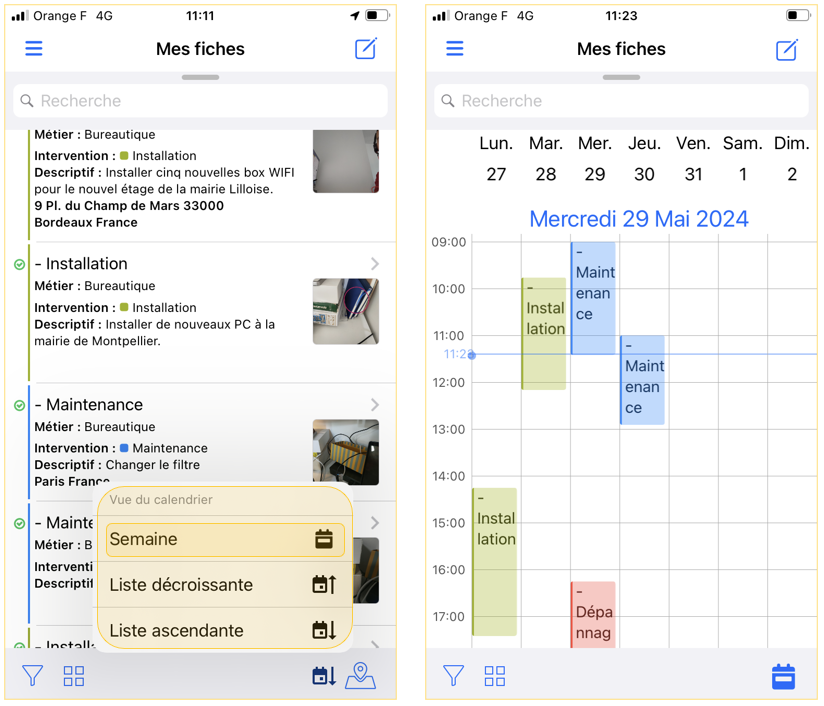Image resolution: width=824 pixels, height=706 pixels.
Task: Select Semaine calendar view option
Action: point(225,539)
